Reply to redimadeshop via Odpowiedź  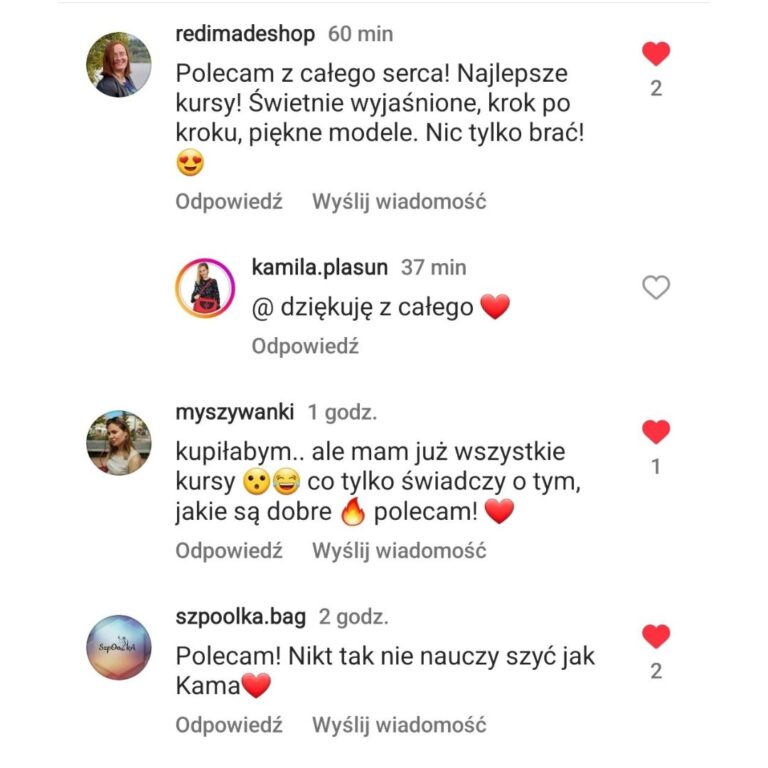[229, 202]
